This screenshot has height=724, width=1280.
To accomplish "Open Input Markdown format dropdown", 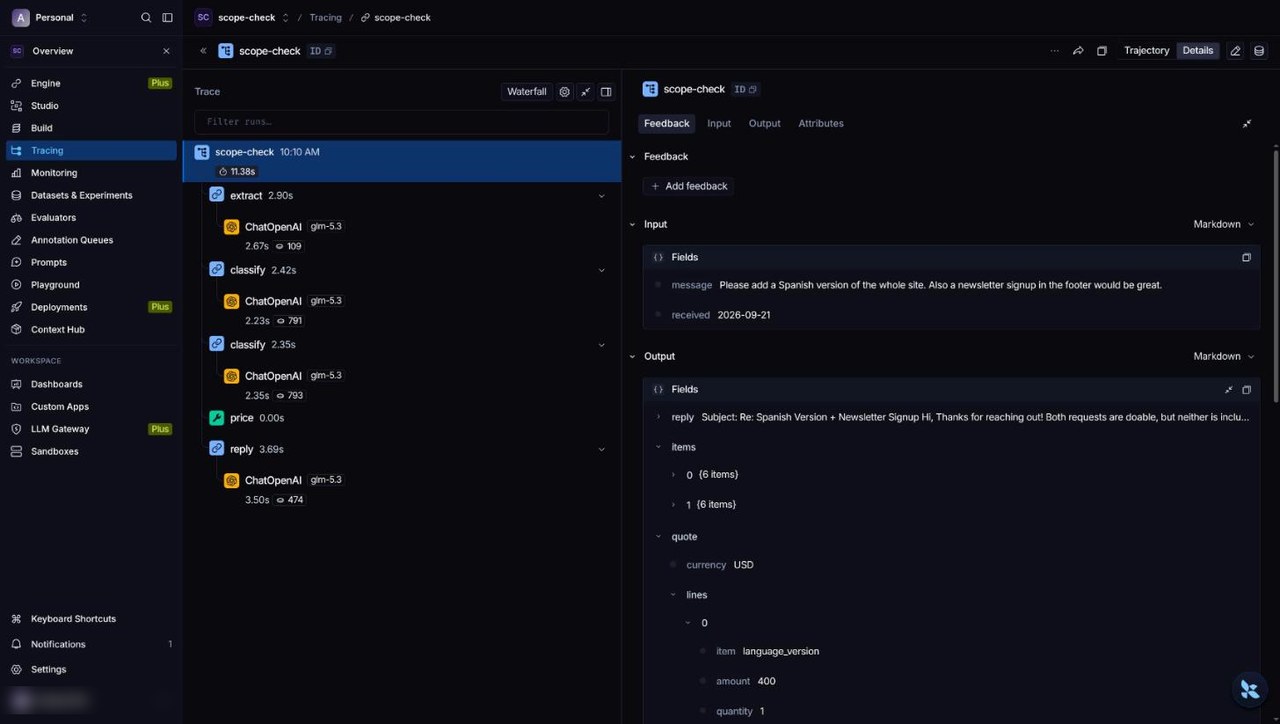I will point(1223,225).
